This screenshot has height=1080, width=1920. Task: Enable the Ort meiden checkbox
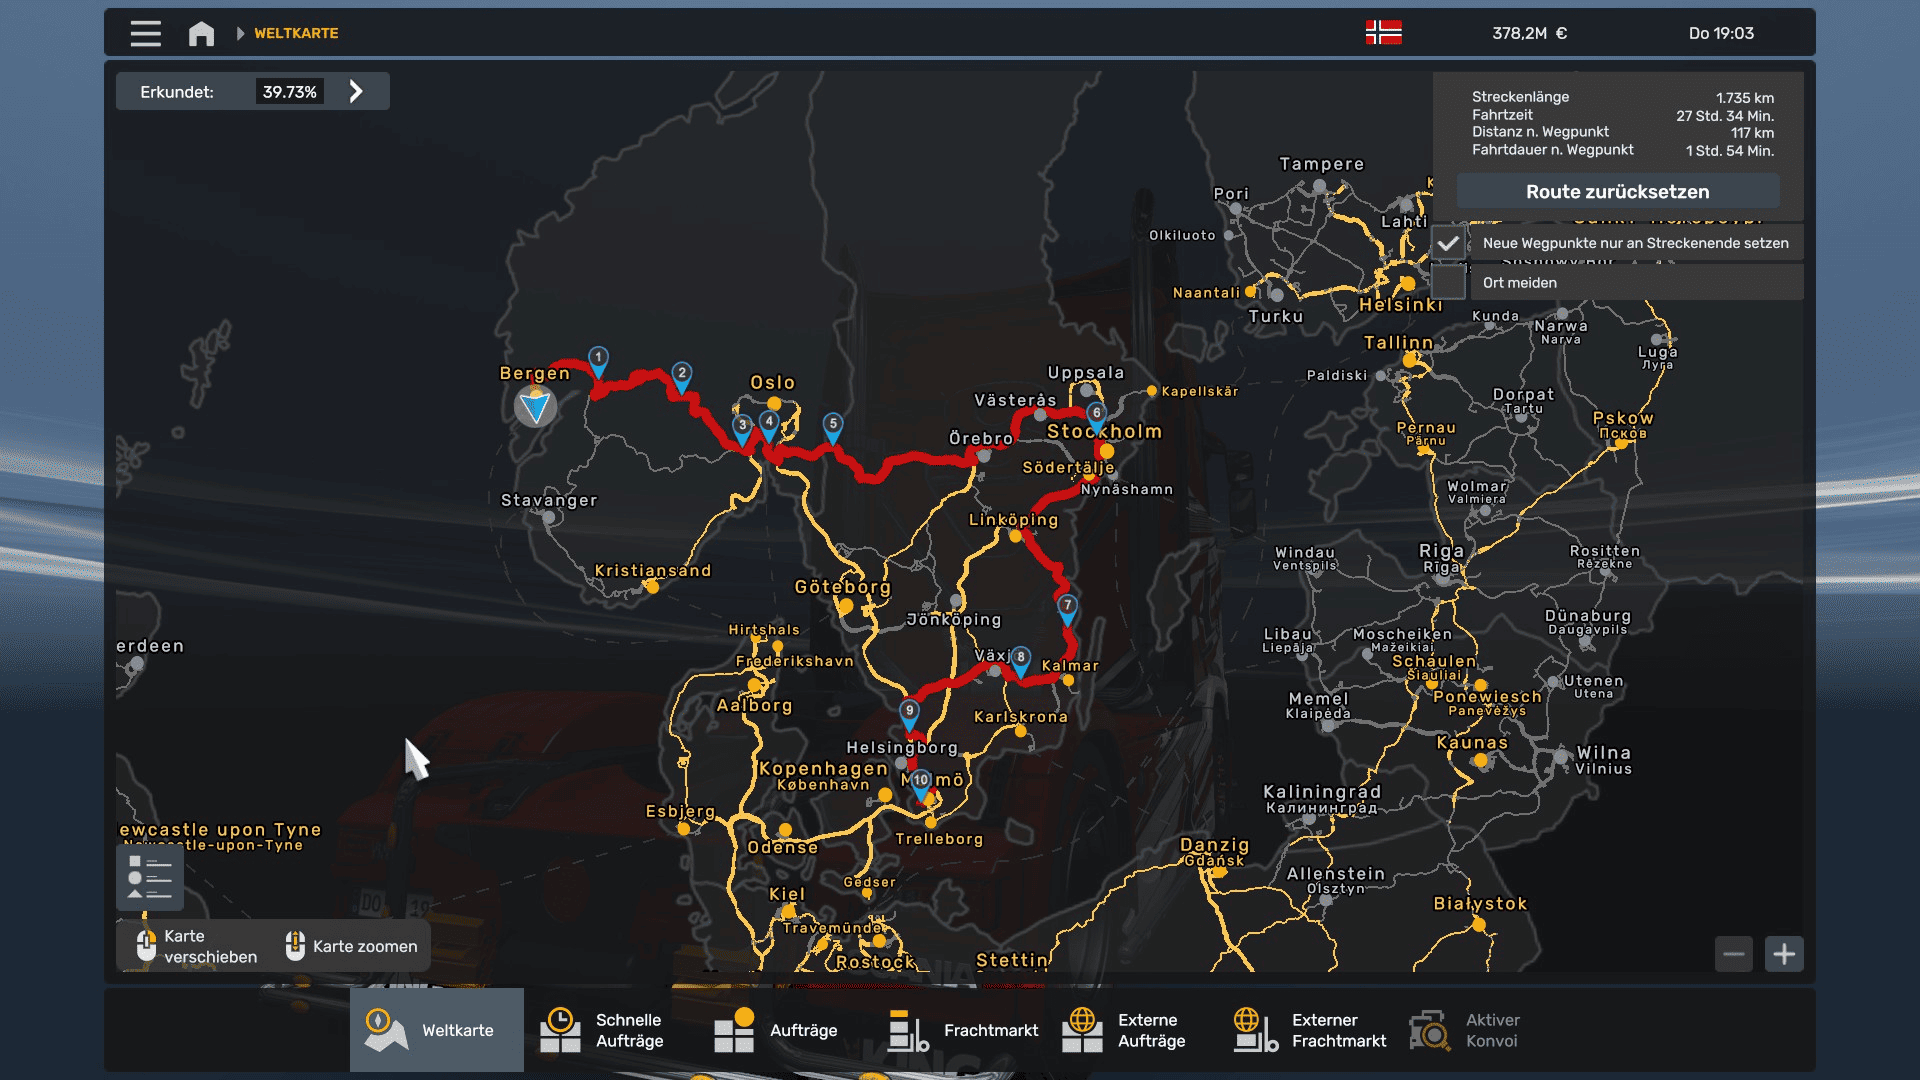pyautogui.click(x=1448, y=283)
